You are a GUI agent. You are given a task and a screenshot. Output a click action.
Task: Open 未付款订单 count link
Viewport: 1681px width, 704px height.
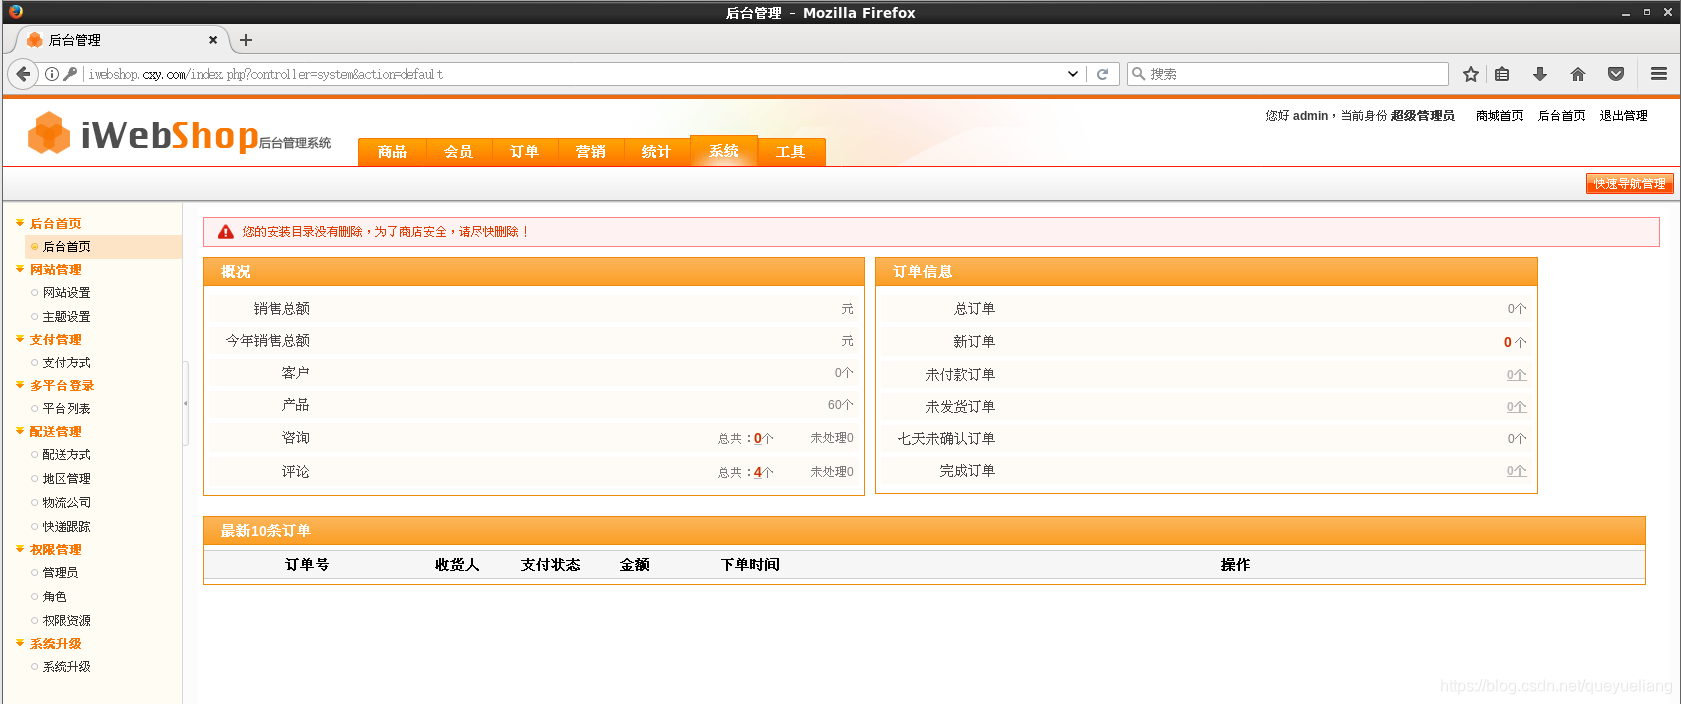(x=1516, y=375)
